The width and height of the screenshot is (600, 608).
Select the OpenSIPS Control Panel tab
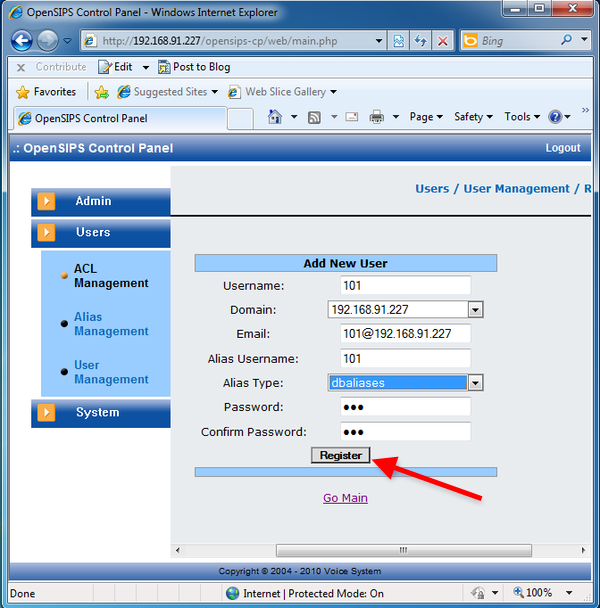point(120,118)
